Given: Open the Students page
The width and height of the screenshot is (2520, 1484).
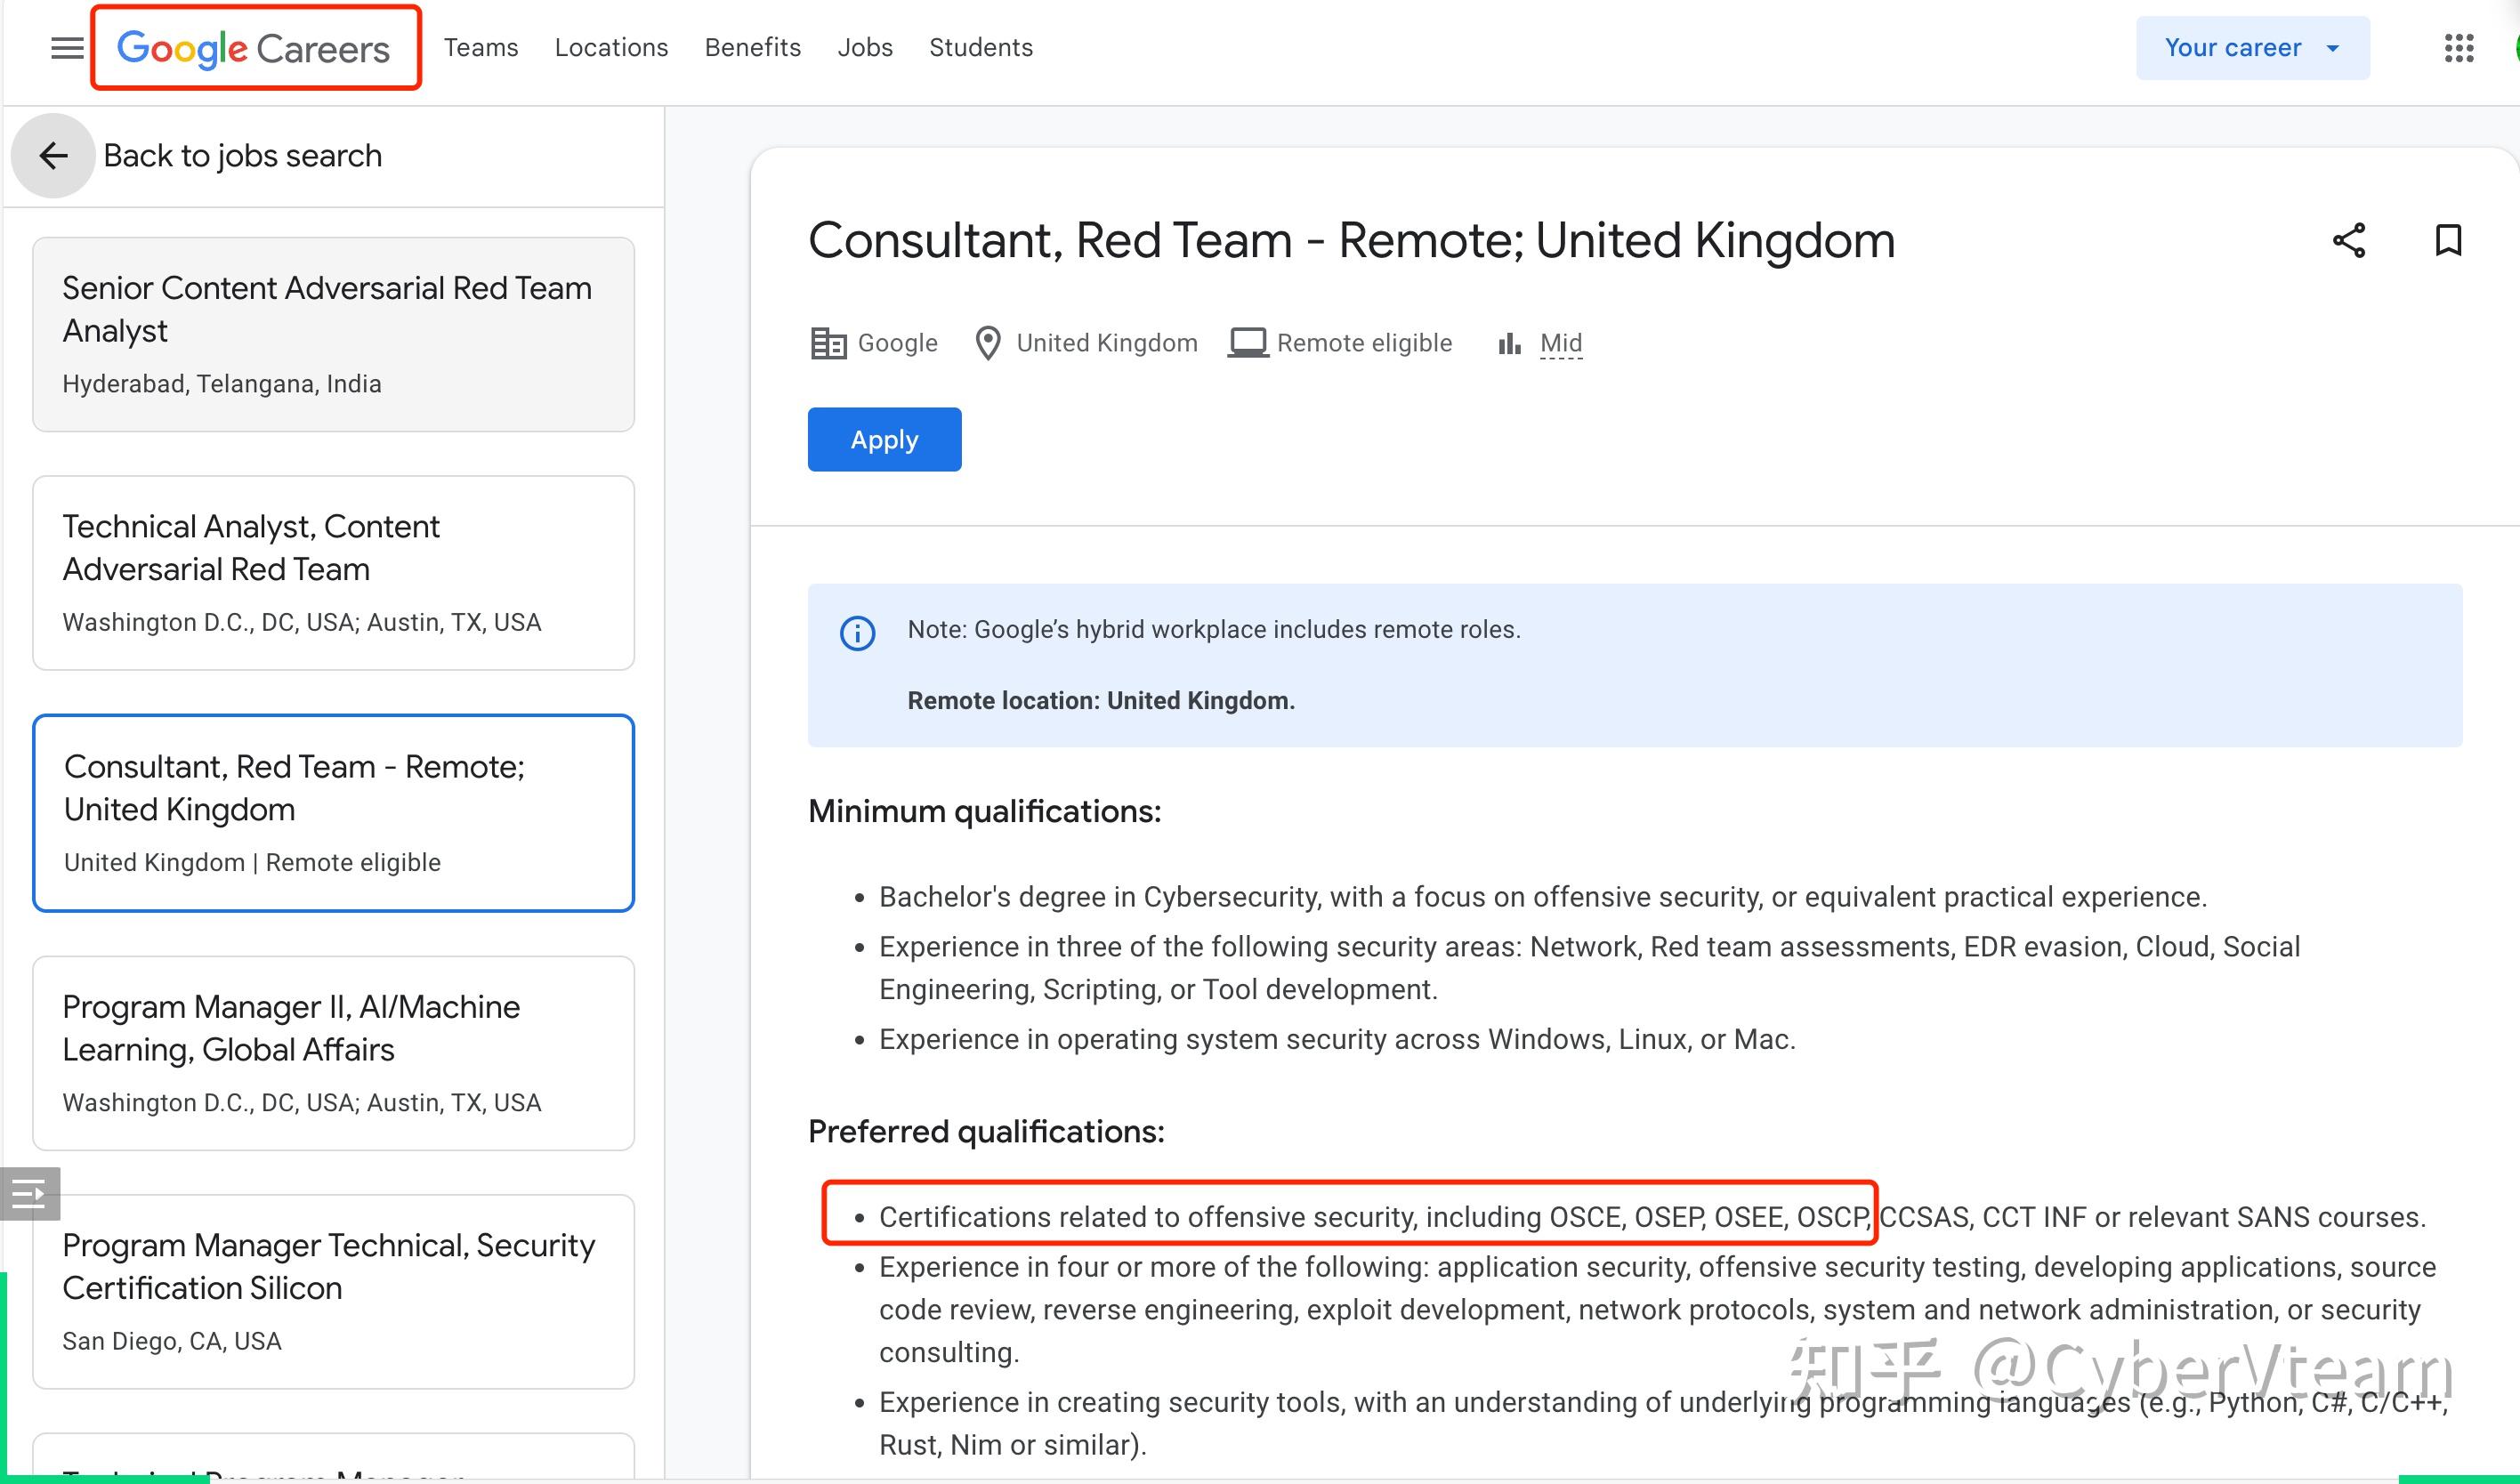Looking at the screenshot, I should 980,48.
